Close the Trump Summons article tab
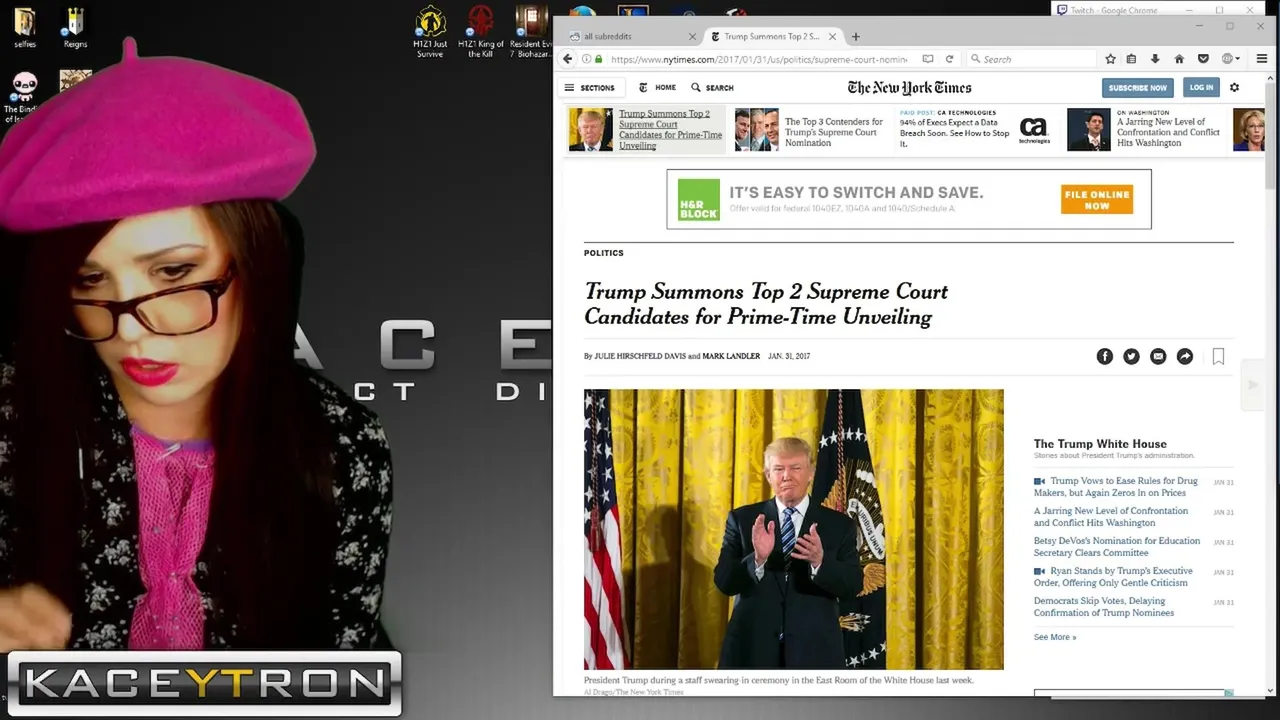The width and height of the screenshot is (1280, 720). pyautogui.click(x=833, y=36)
